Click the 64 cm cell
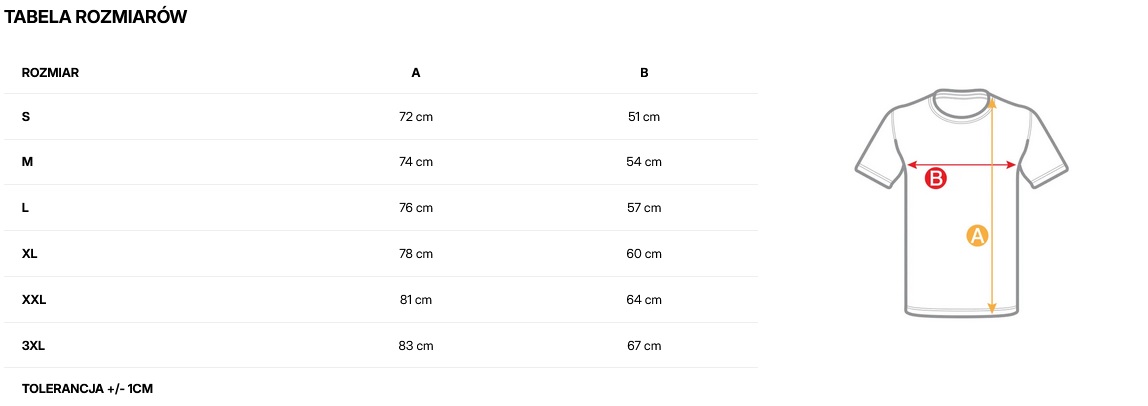This screenshot has width=1148, height=406. [x=644, y=300]
